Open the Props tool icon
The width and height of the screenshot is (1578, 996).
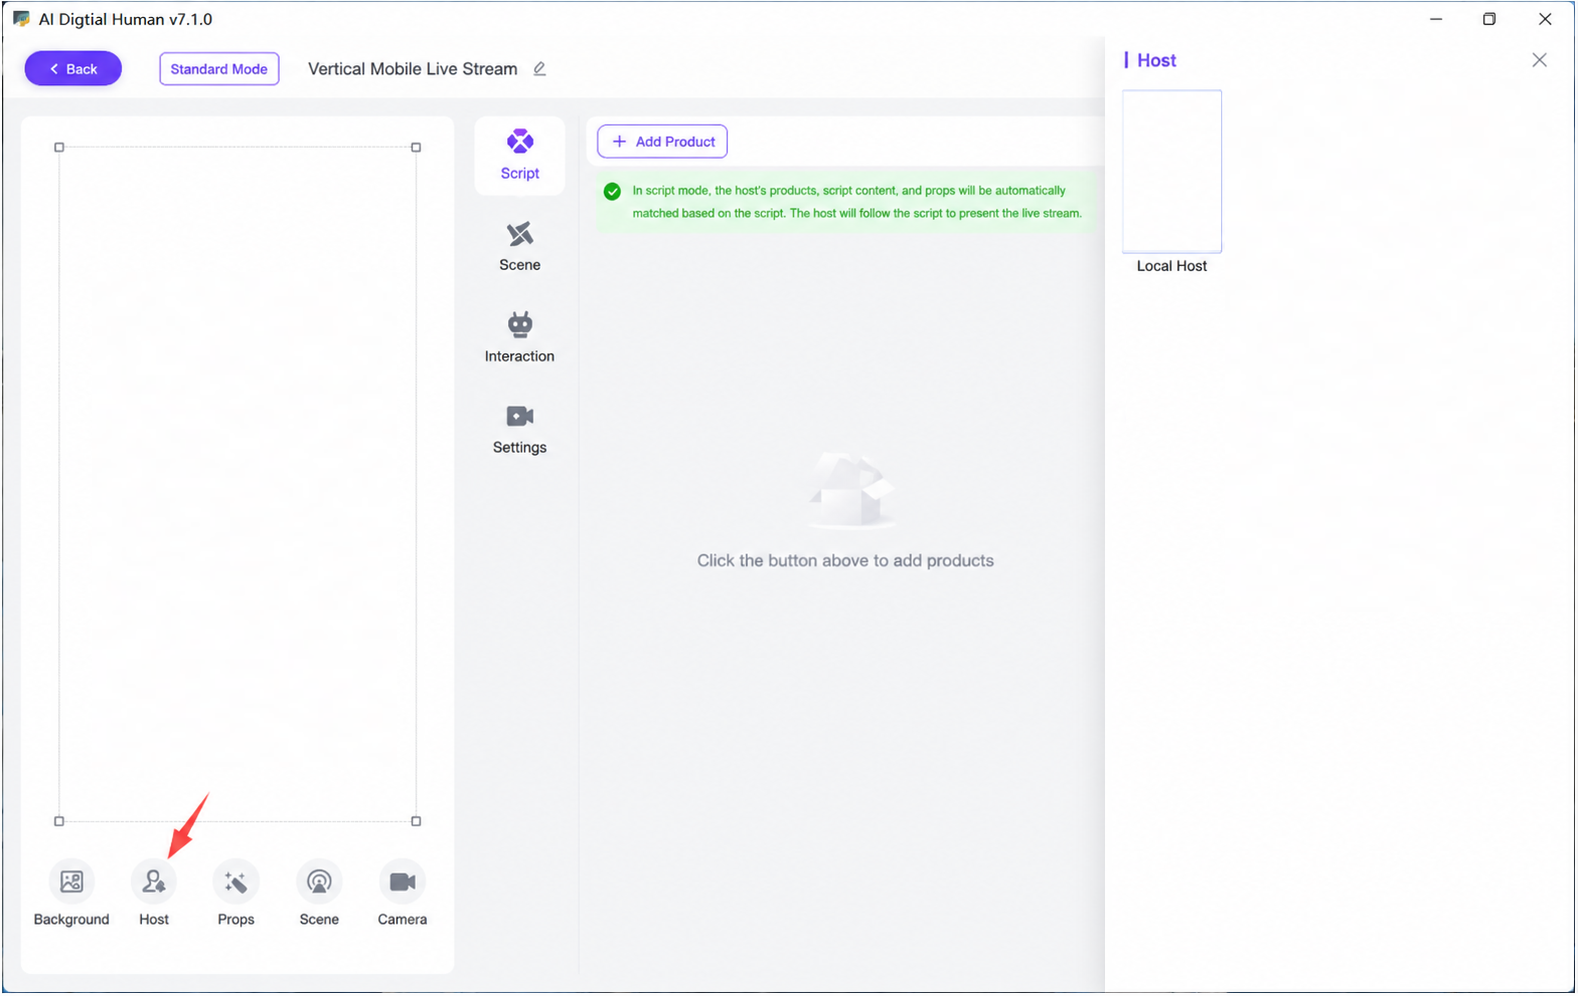[236, 882]
